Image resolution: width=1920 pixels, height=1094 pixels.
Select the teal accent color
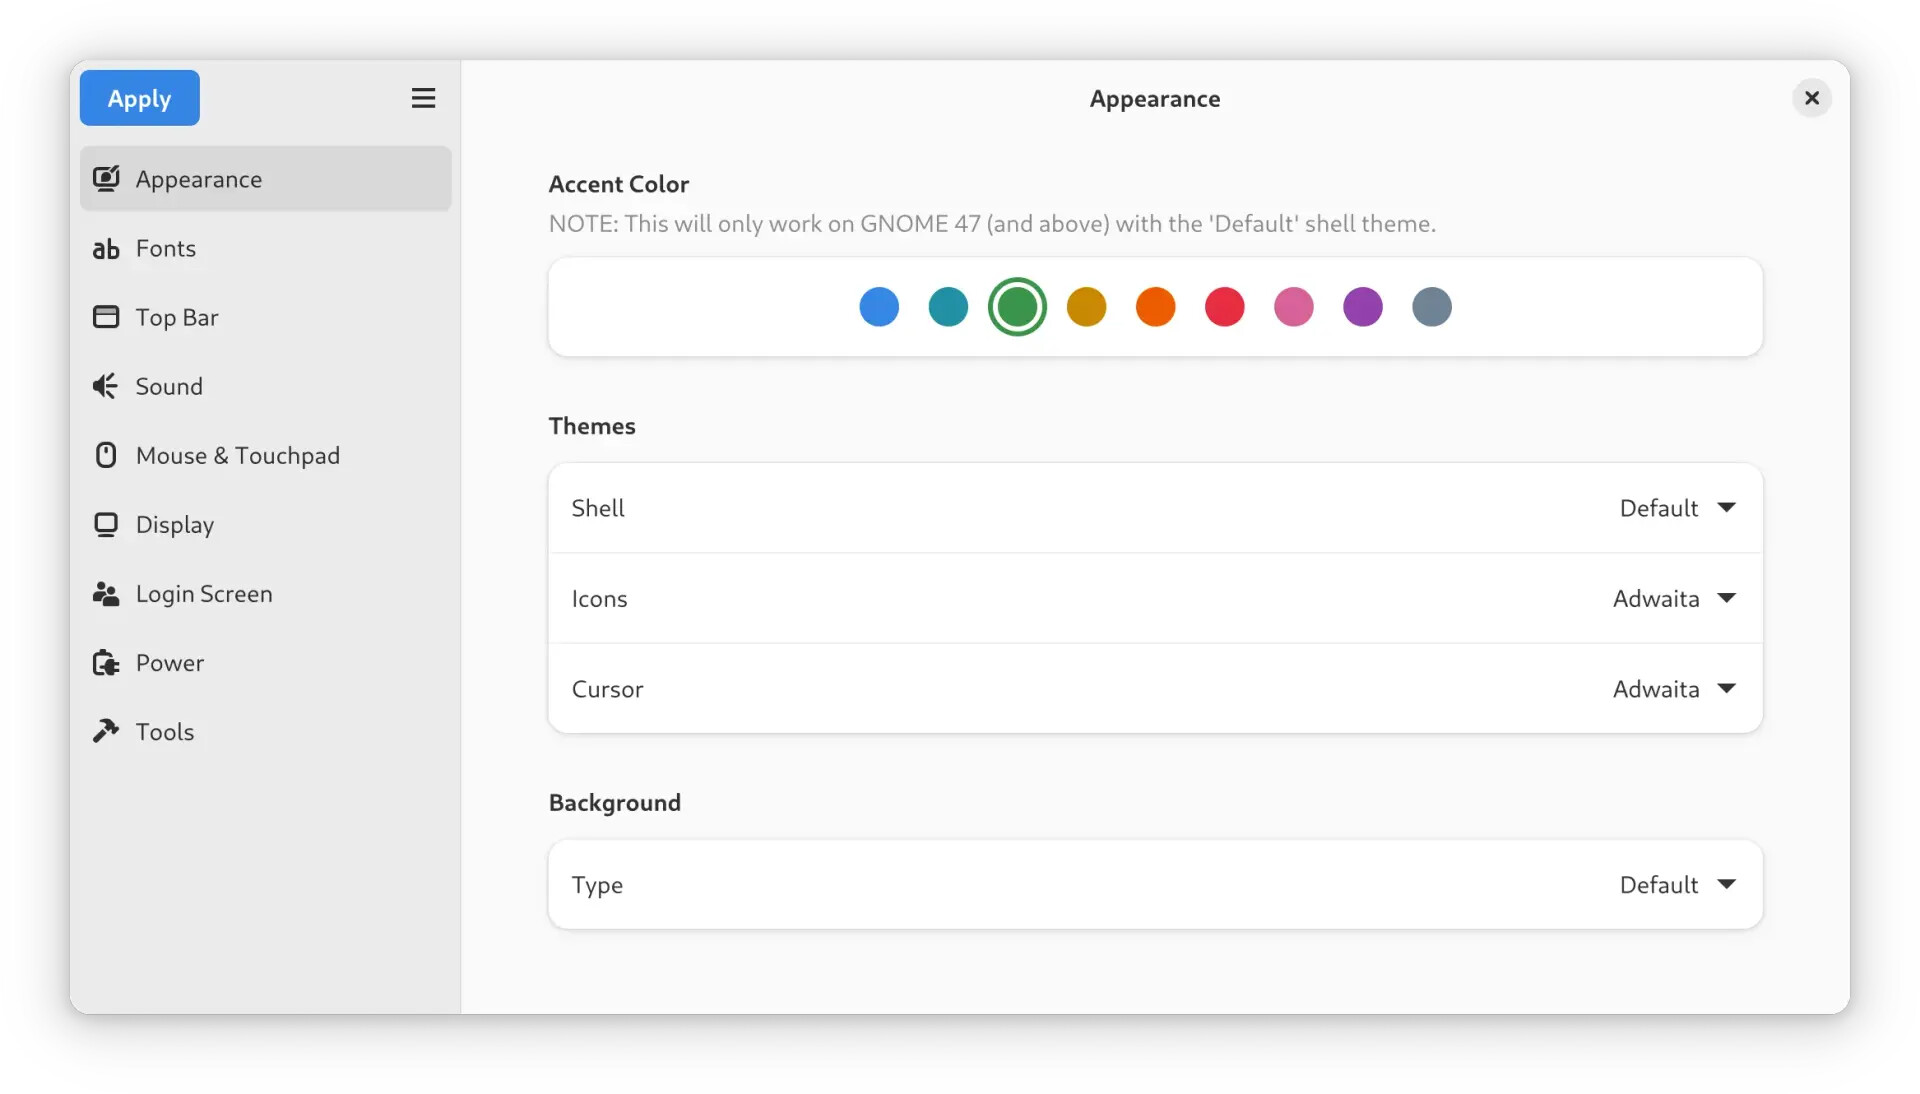[x=948, y=307]
